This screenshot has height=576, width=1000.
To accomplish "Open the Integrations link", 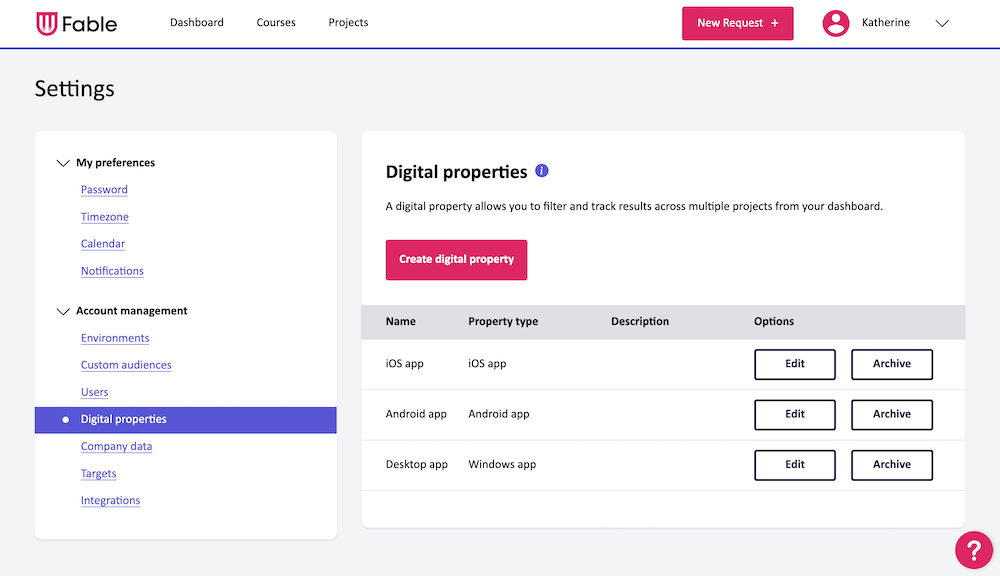I will (x=110, y=501).
